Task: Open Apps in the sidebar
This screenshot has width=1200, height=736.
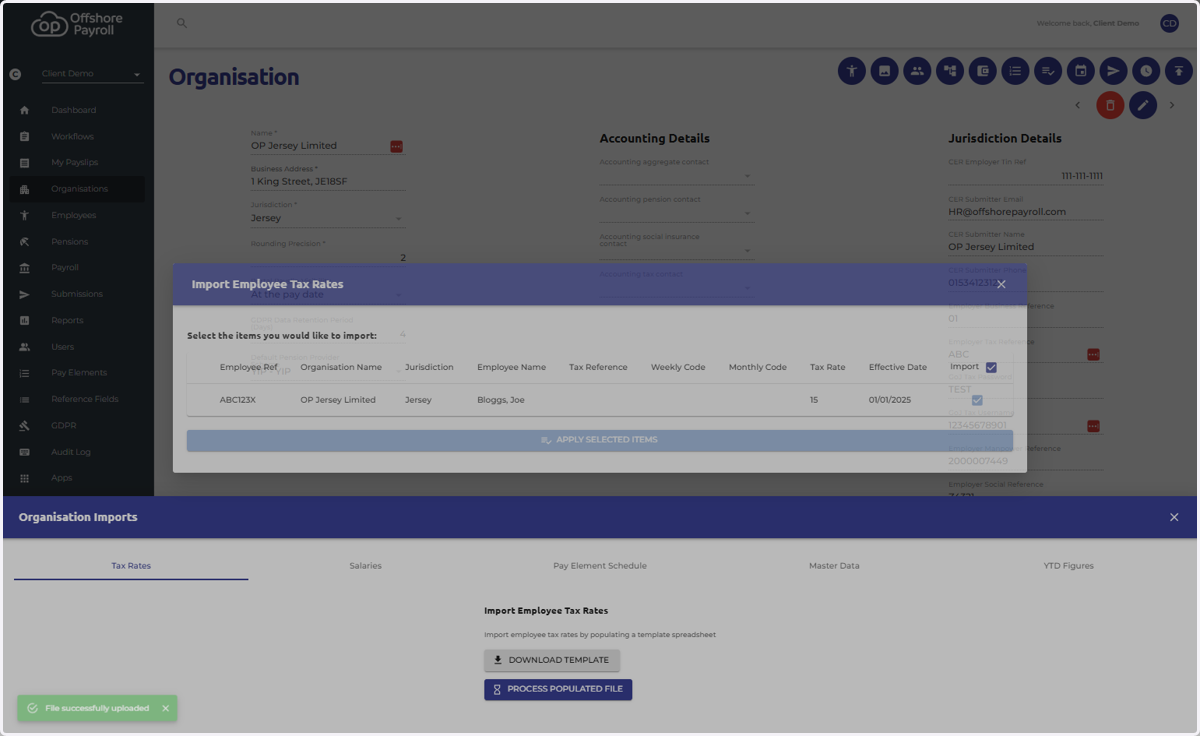Action: [77, 478]
